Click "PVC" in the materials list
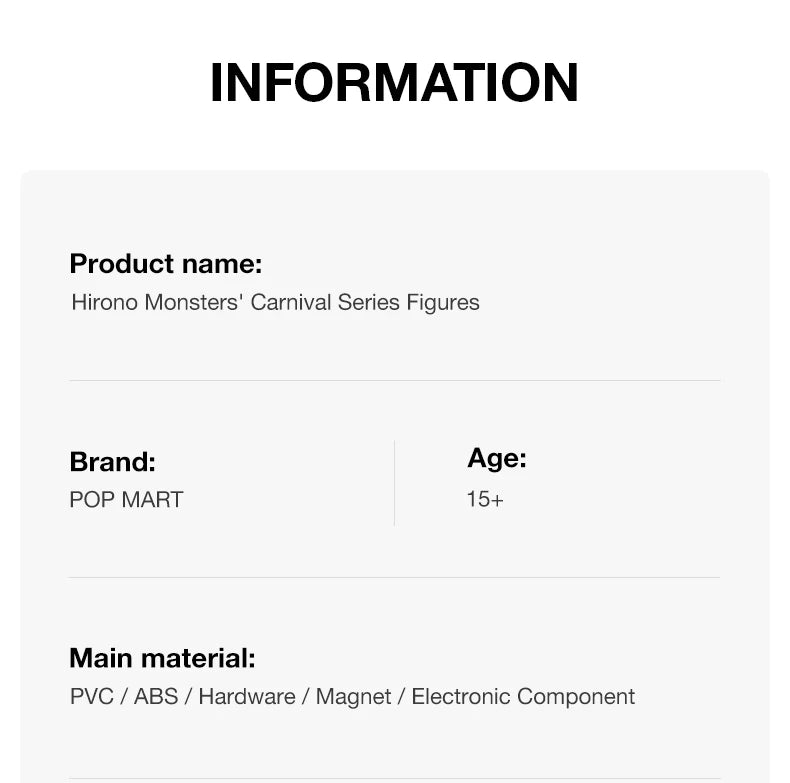The width and height of the screenshot is (790, 783). [92, 696]
